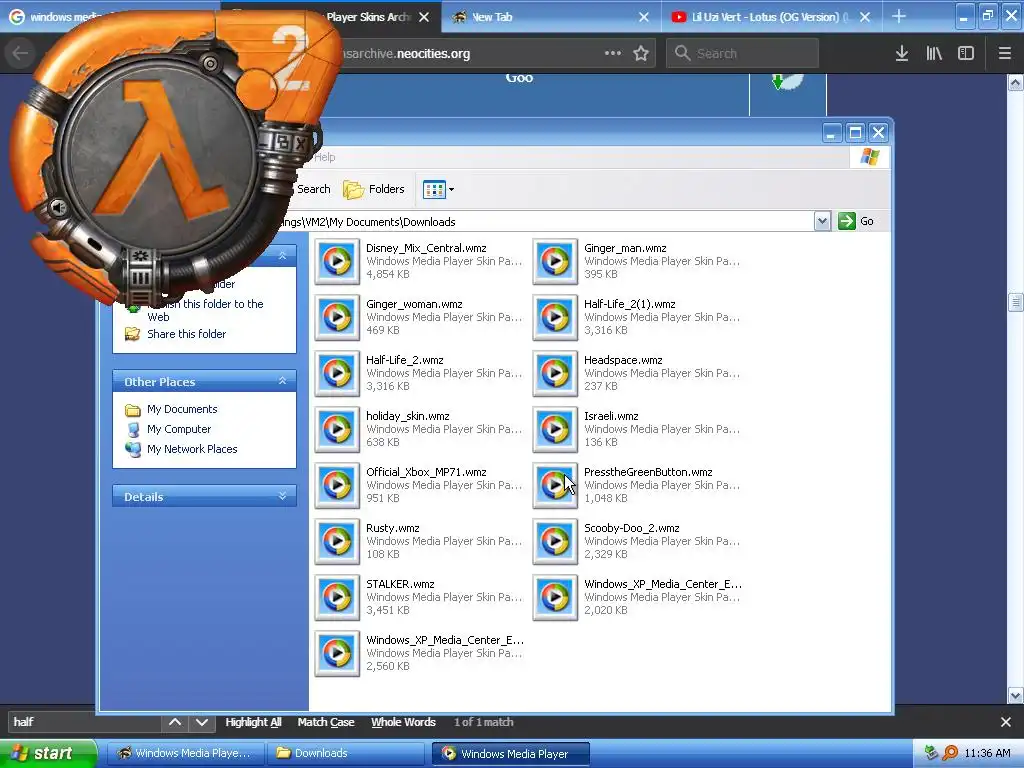Image resolution: width=1024 pixels, height=768 pixels.
Task: Click Publish this folder to the Web
Action: click(205, 311)
